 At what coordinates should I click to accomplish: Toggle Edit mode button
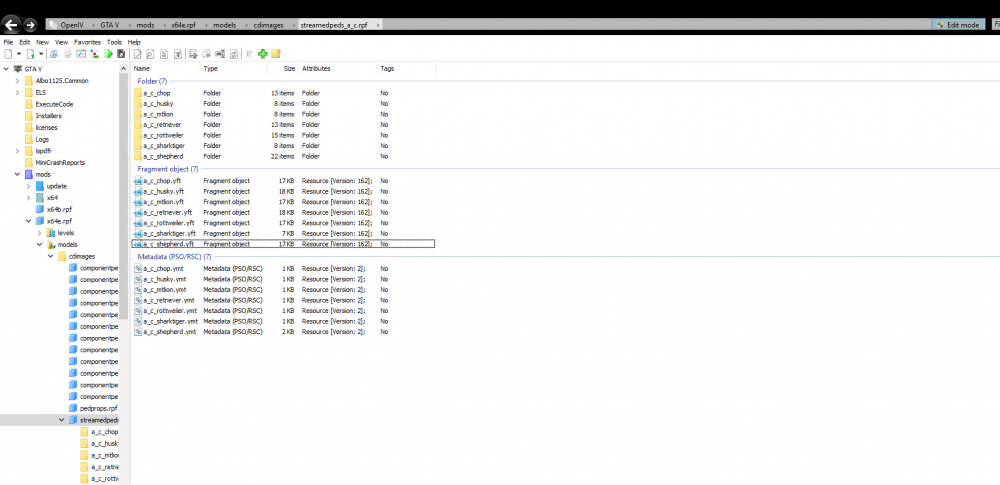pos(957,25)
